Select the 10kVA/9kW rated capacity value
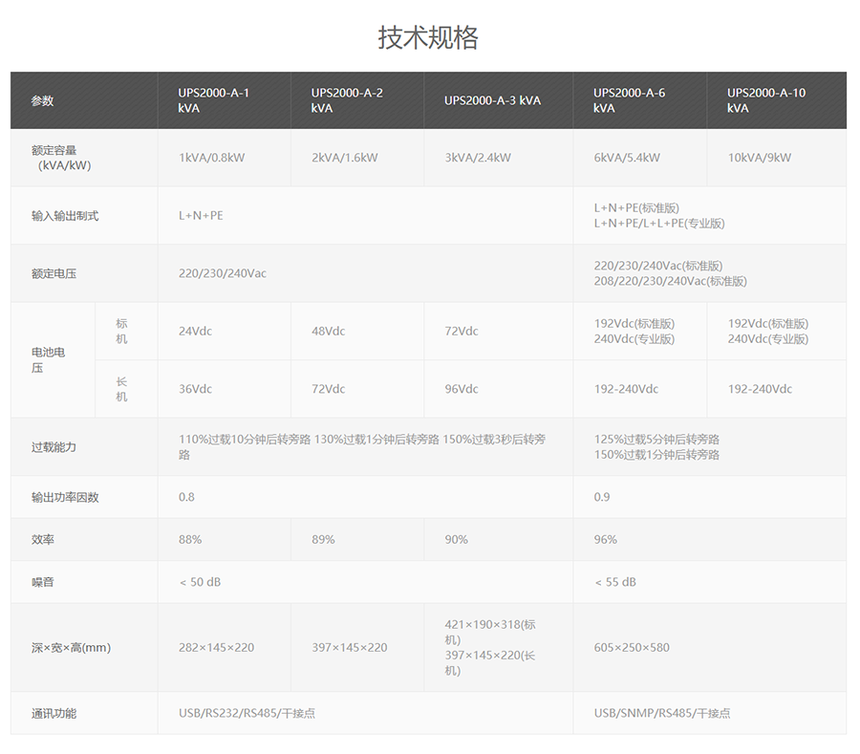 point(759,158)
